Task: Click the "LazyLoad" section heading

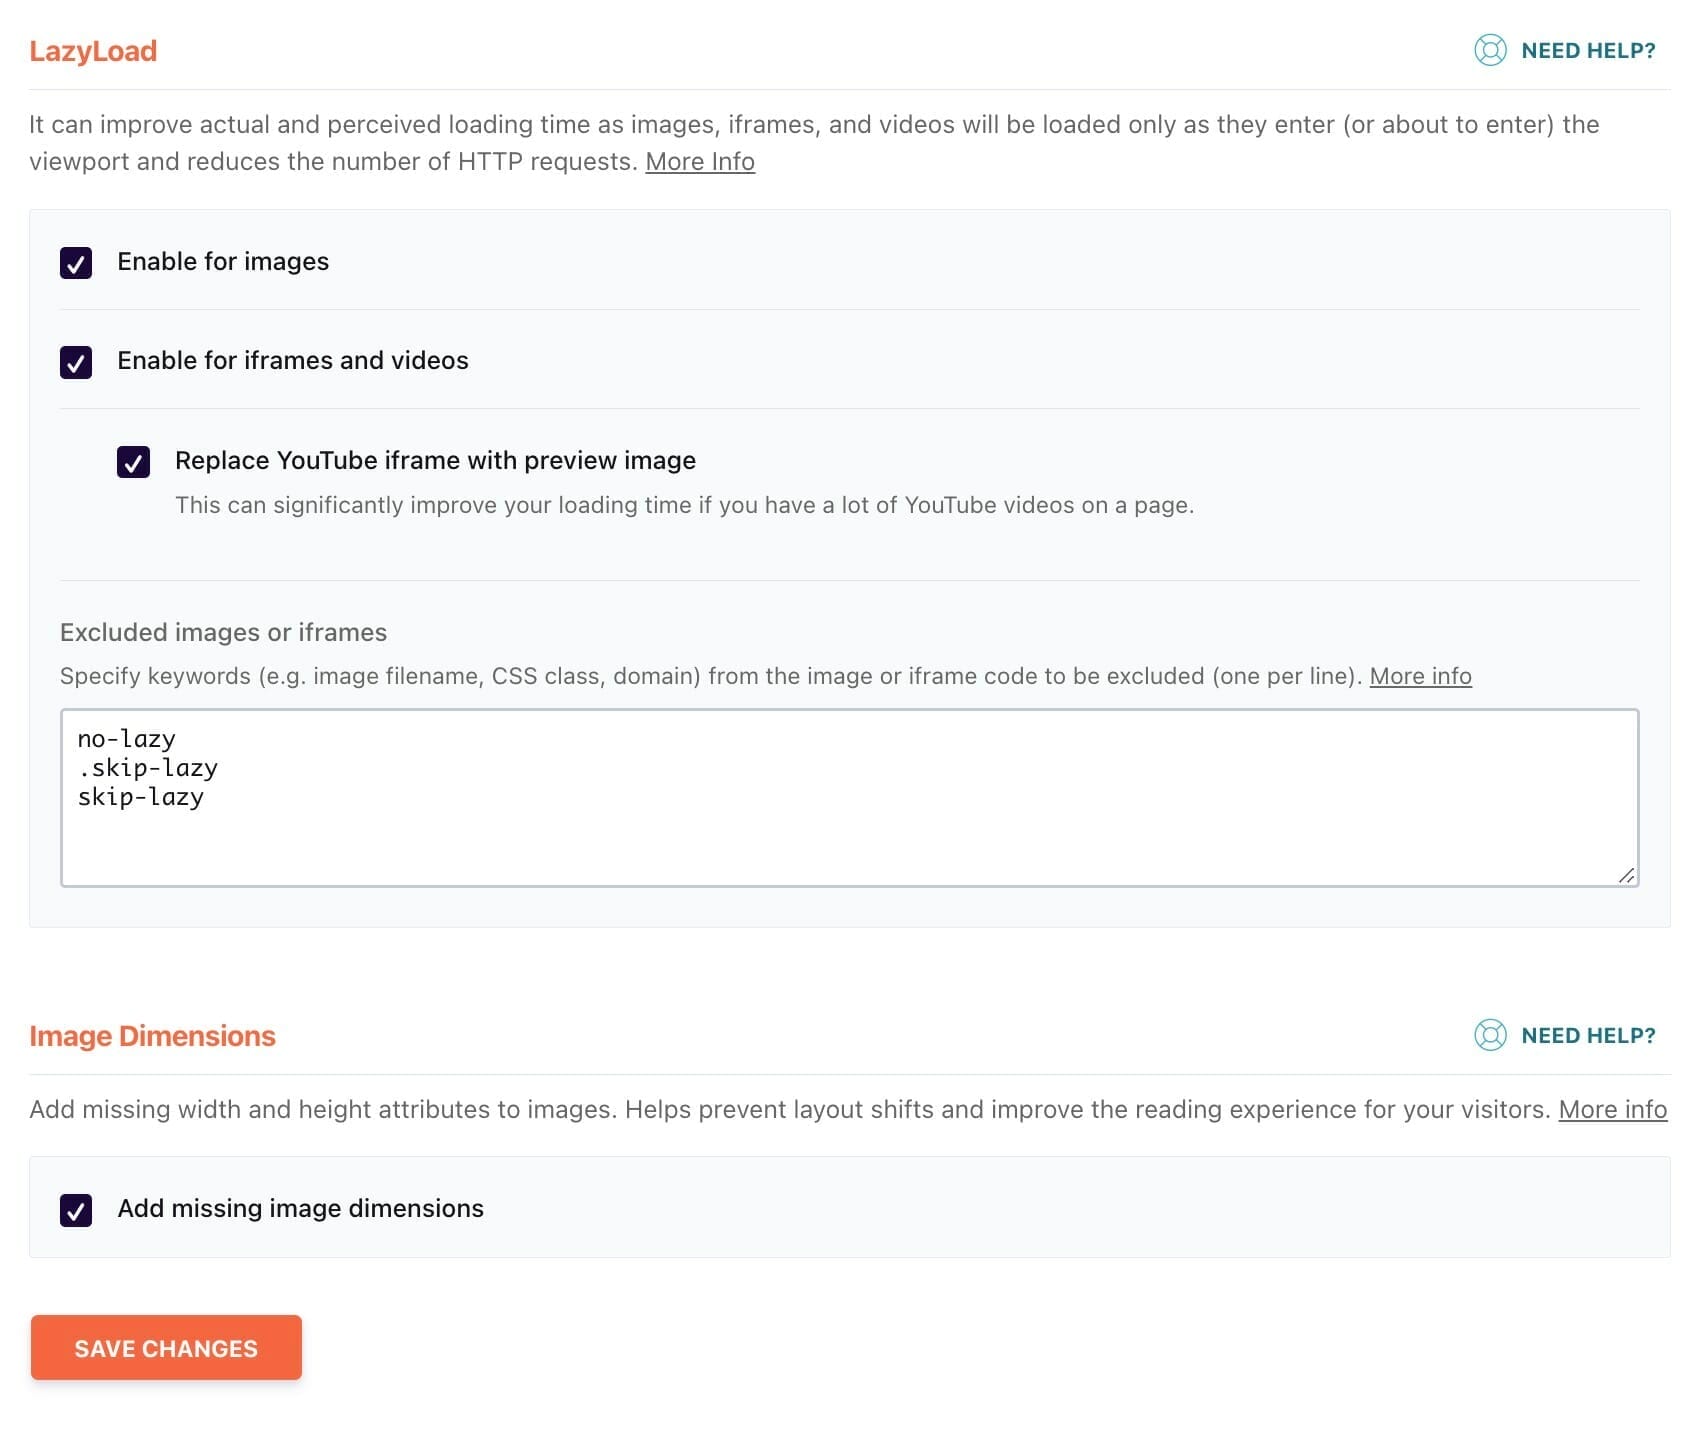Action: tap(92, 50)
